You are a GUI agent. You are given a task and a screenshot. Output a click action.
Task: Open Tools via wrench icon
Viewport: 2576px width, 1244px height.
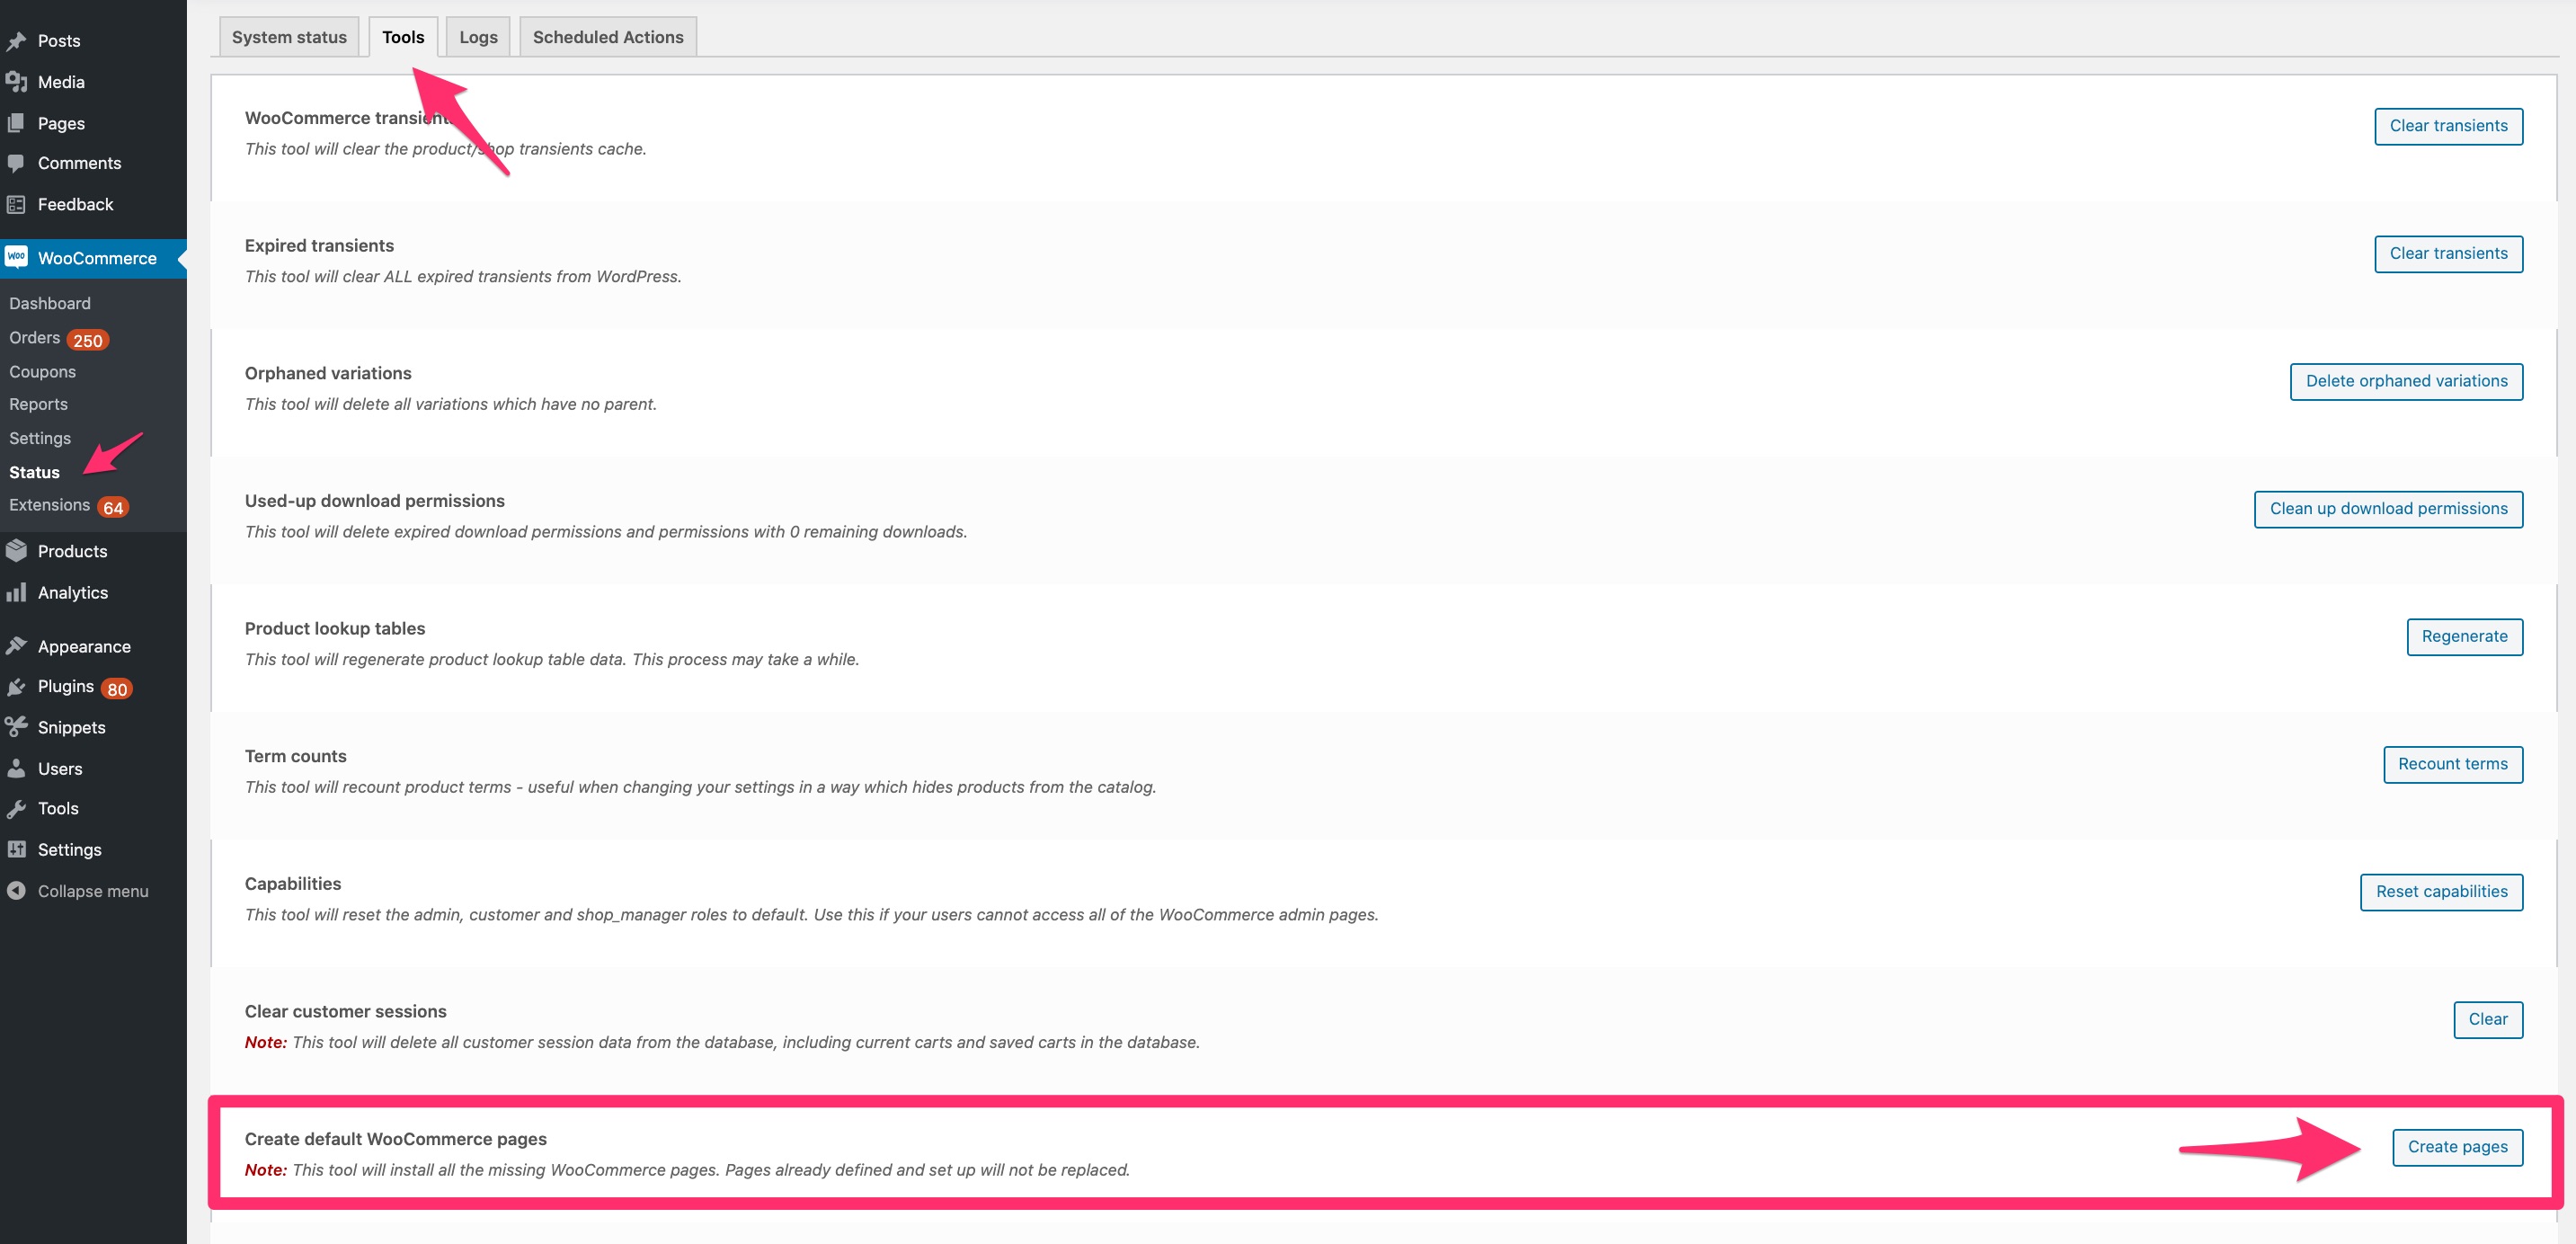click(16, 807)
